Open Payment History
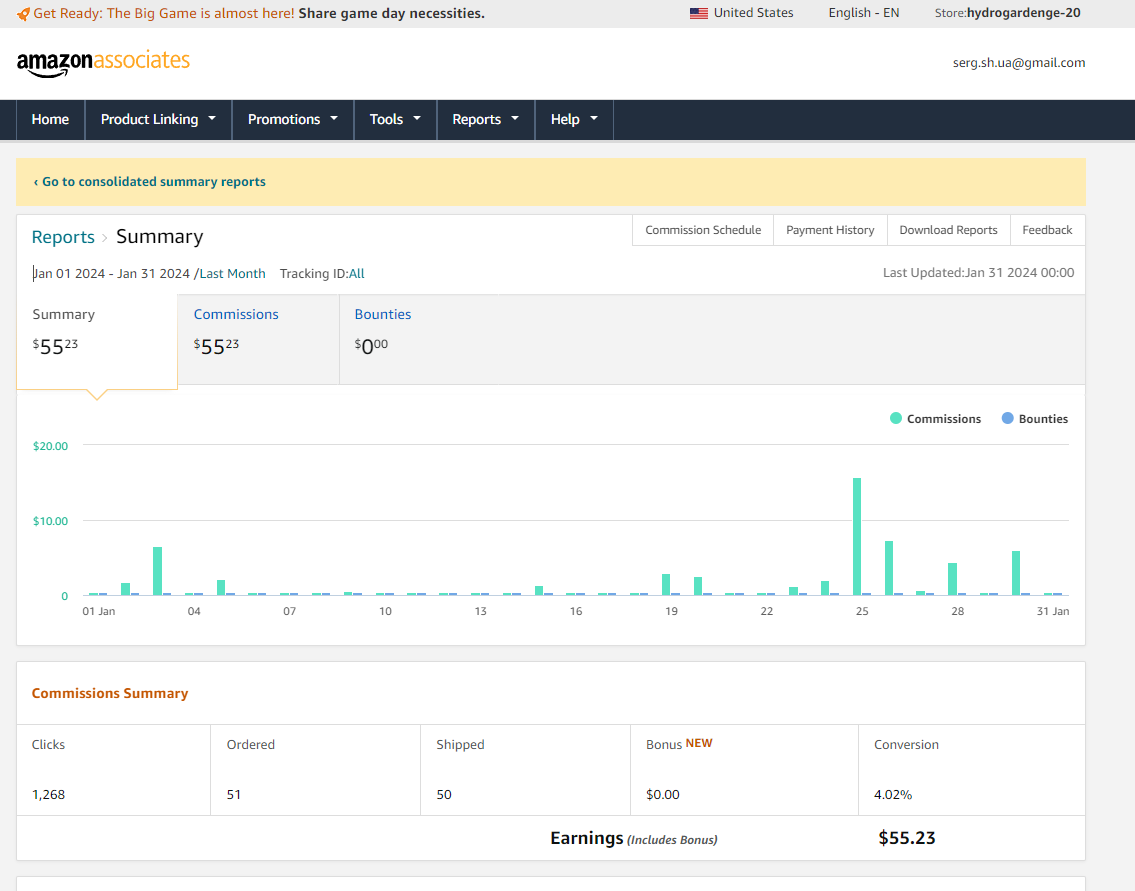 pos(830,230)
